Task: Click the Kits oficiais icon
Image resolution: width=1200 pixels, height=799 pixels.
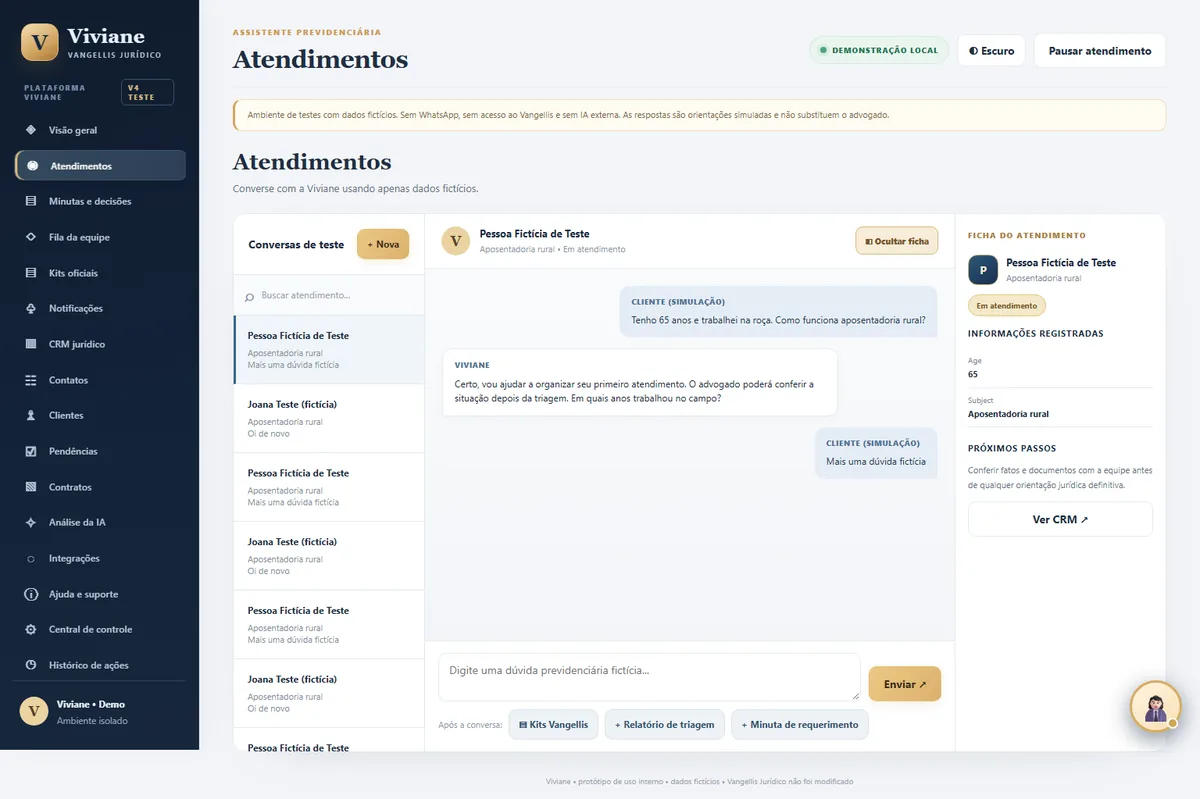Action: click(31, 273)
